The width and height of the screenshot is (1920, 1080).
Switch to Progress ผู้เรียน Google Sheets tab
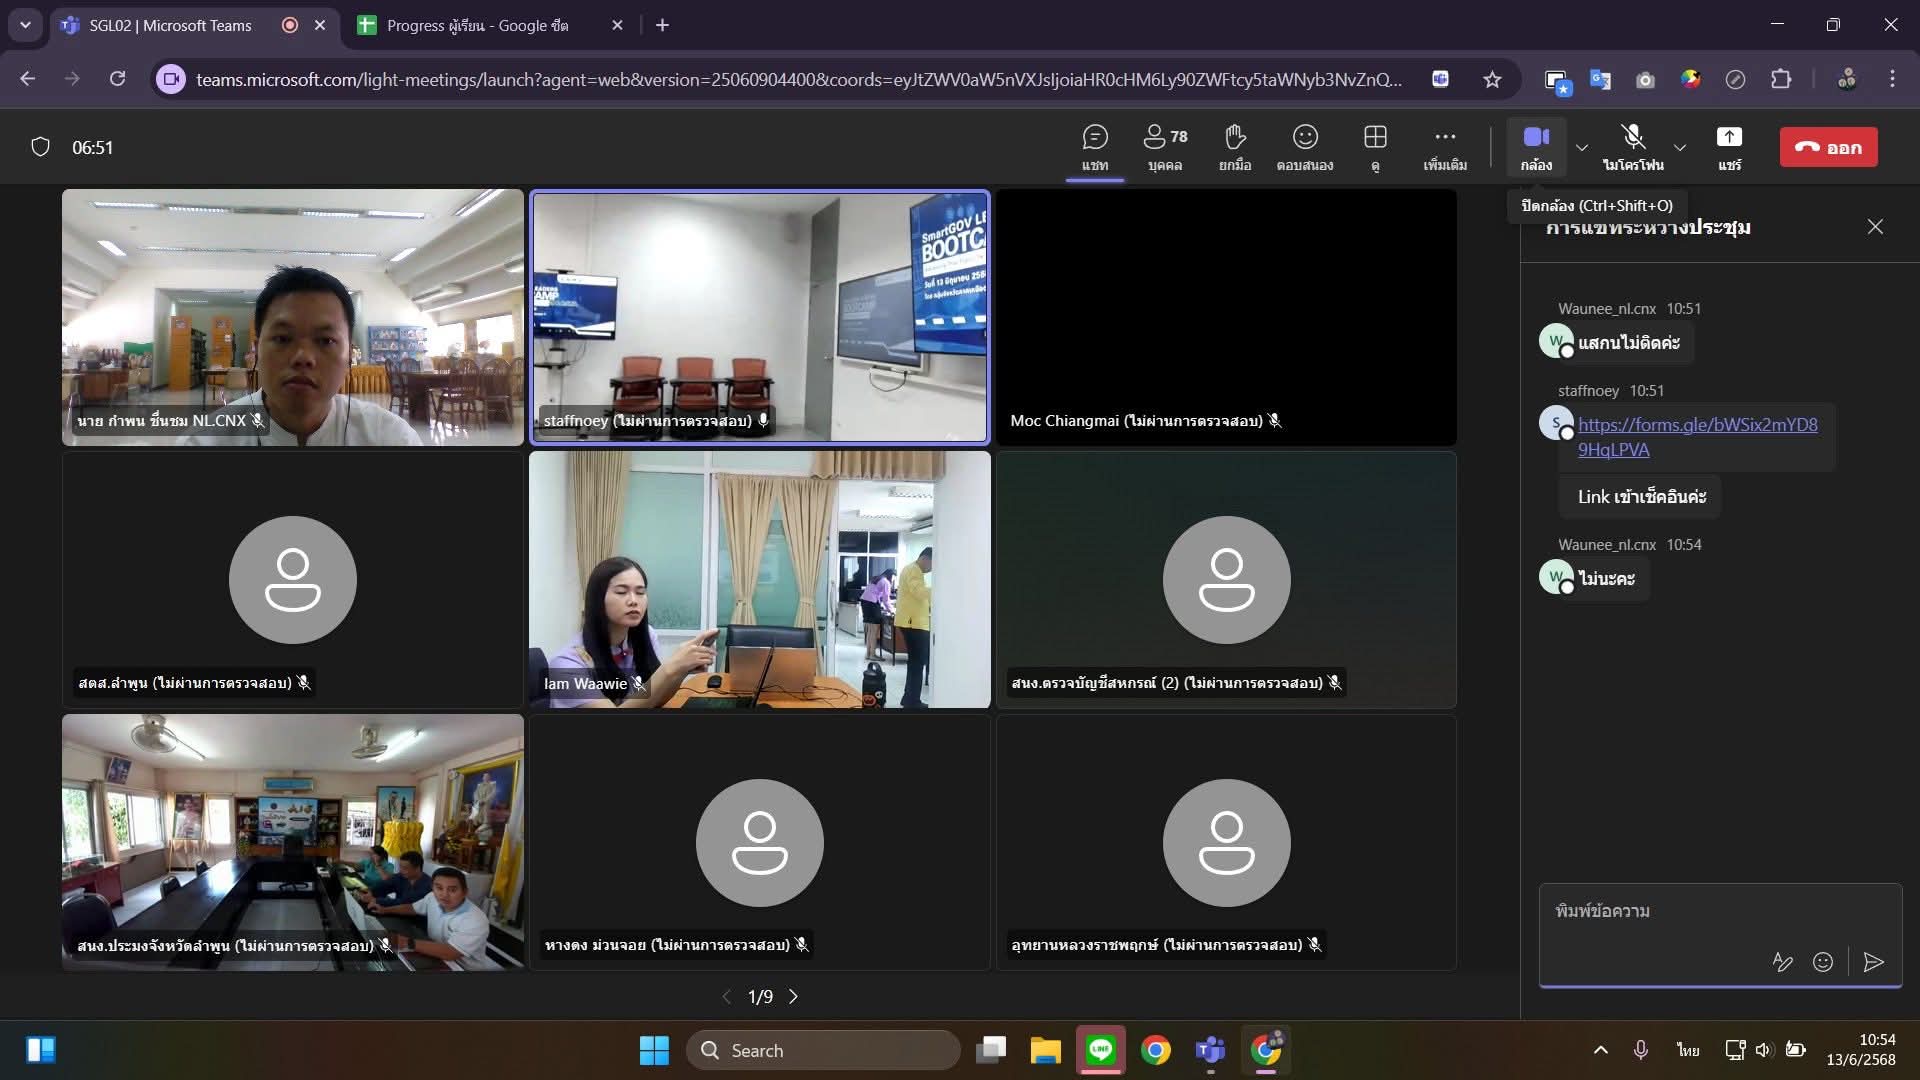[x=477, y=25]
